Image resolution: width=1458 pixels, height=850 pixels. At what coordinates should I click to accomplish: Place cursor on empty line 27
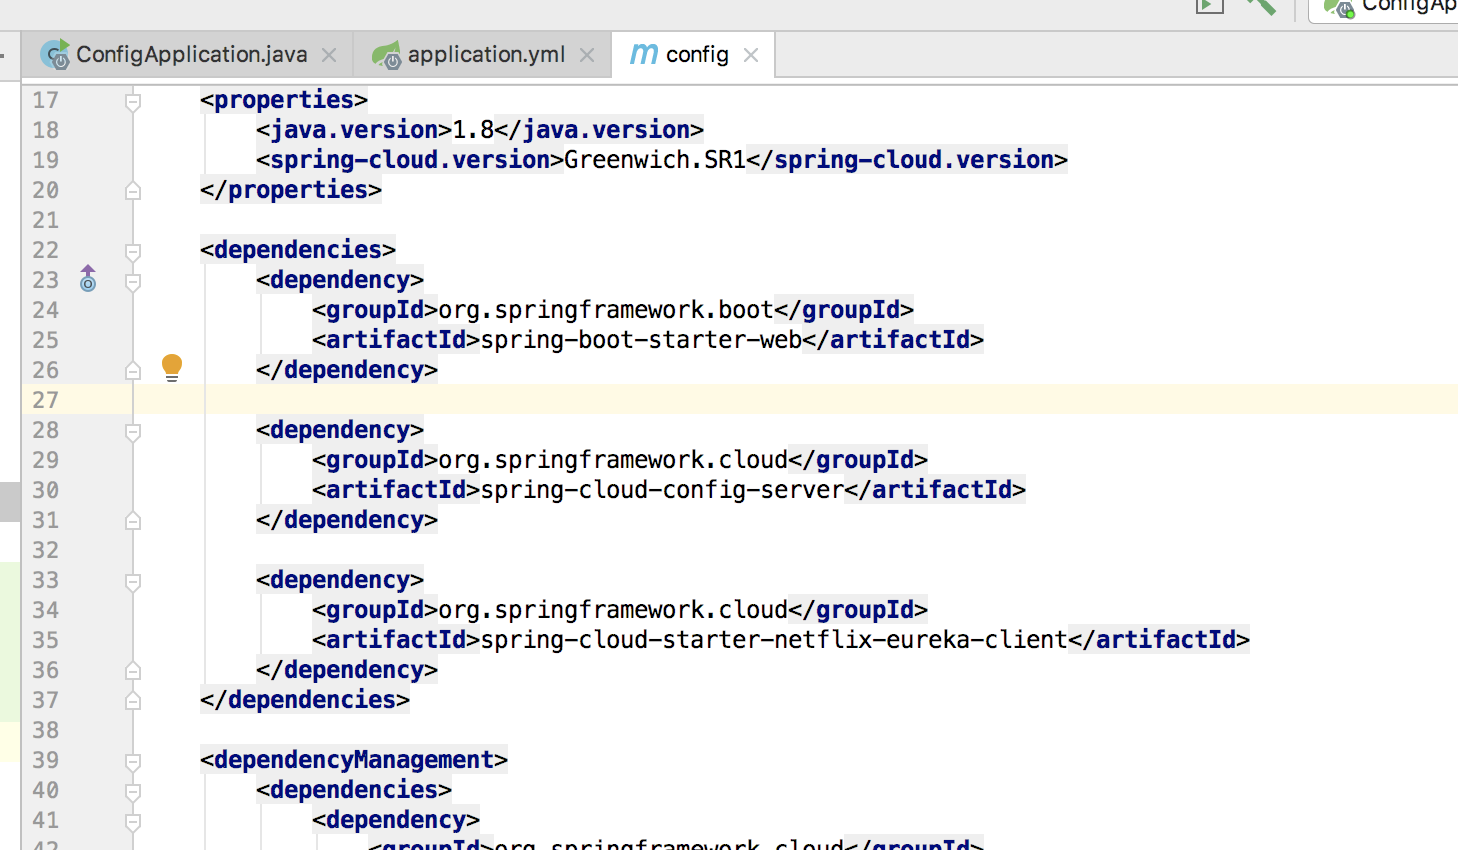click(x=796, y=400)
